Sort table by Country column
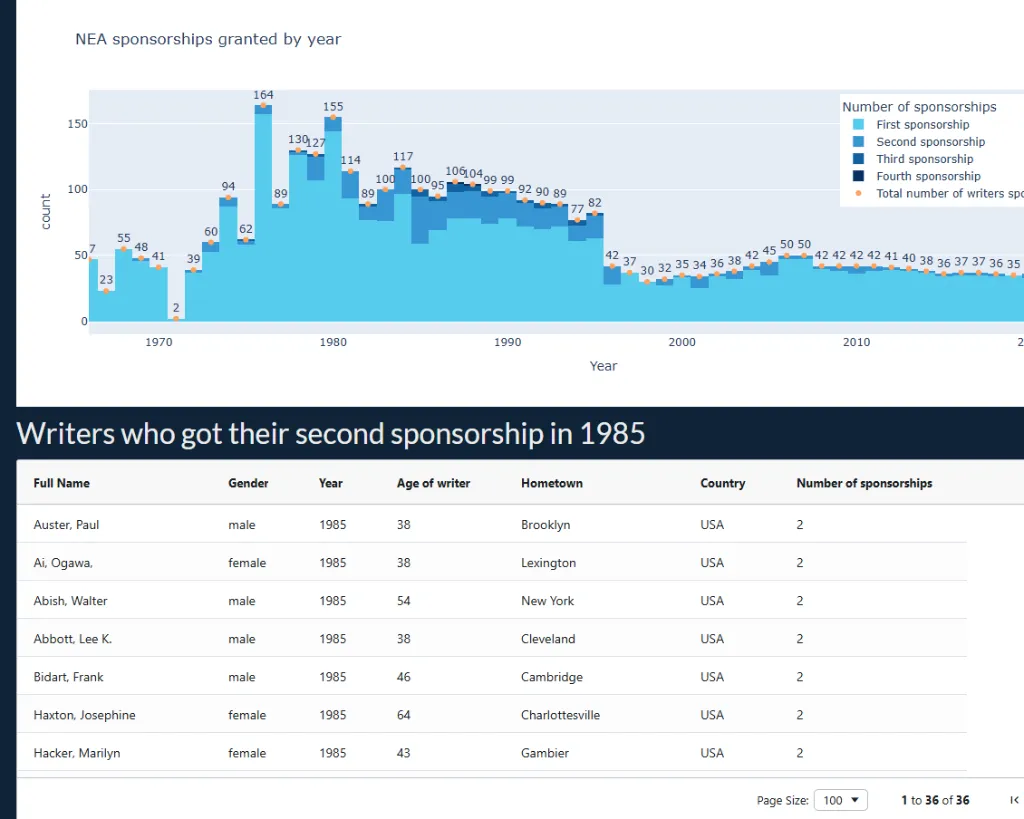This screenshot has width=1024, height=819. coord(723,483)
